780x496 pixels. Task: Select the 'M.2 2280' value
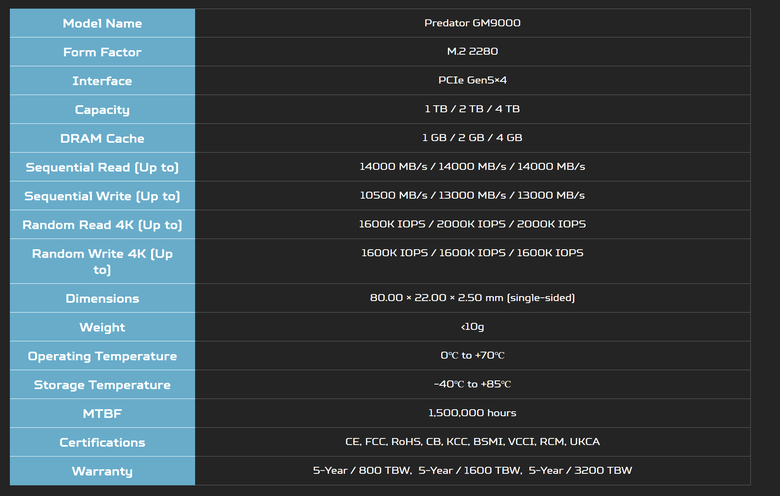point(472,51)
